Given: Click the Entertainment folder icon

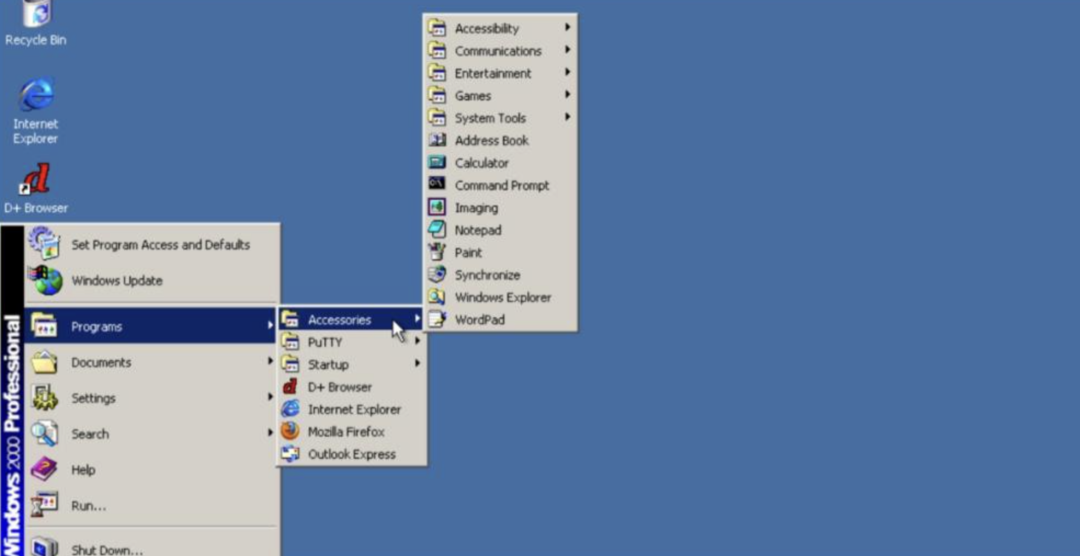Looking at the screenshot, I should point(437,72).
